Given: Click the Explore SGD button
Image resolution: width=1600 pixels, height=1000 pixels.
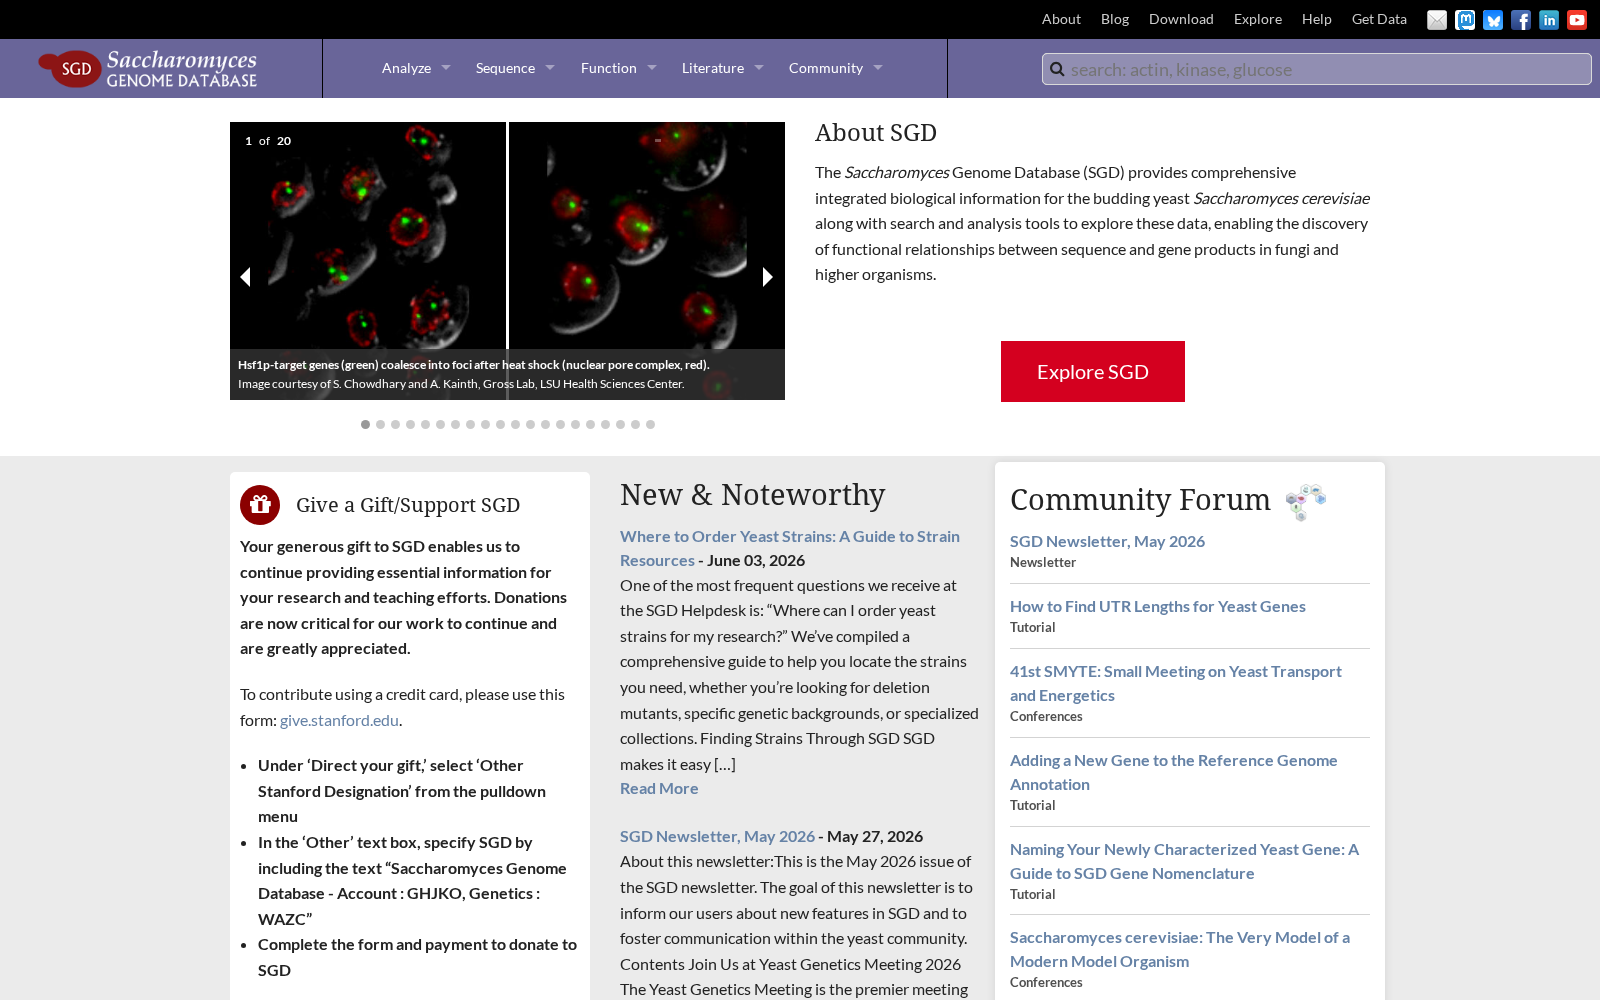Looking at the screenshot, I should pos(1093,372).
